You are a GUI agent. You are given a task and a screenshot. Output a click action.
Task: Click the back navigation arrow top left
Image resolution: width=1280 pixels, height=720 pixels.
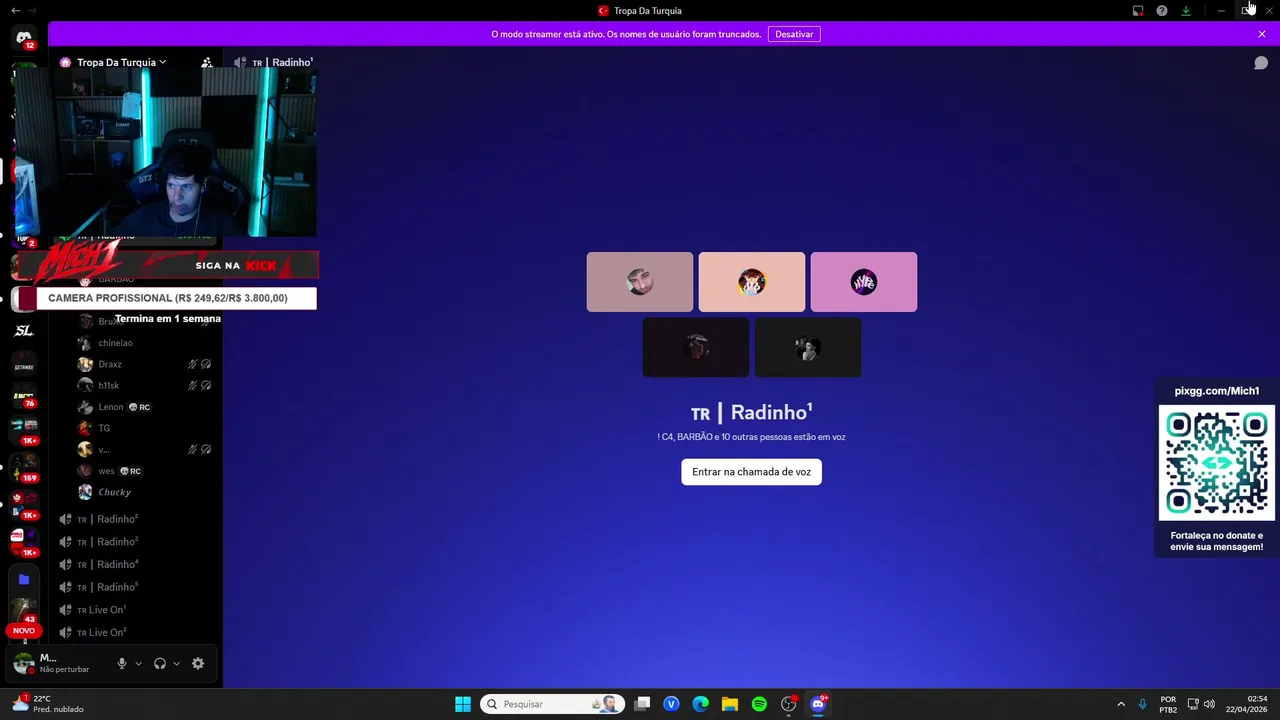click(x=15, y=11)
